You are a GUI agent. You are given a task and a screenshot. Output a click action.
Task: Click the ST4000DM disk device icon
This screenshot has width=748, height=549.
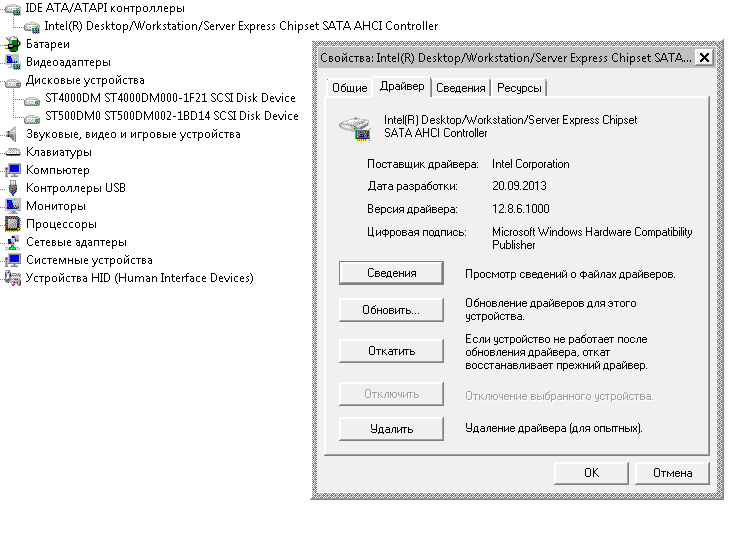point(32,100)
